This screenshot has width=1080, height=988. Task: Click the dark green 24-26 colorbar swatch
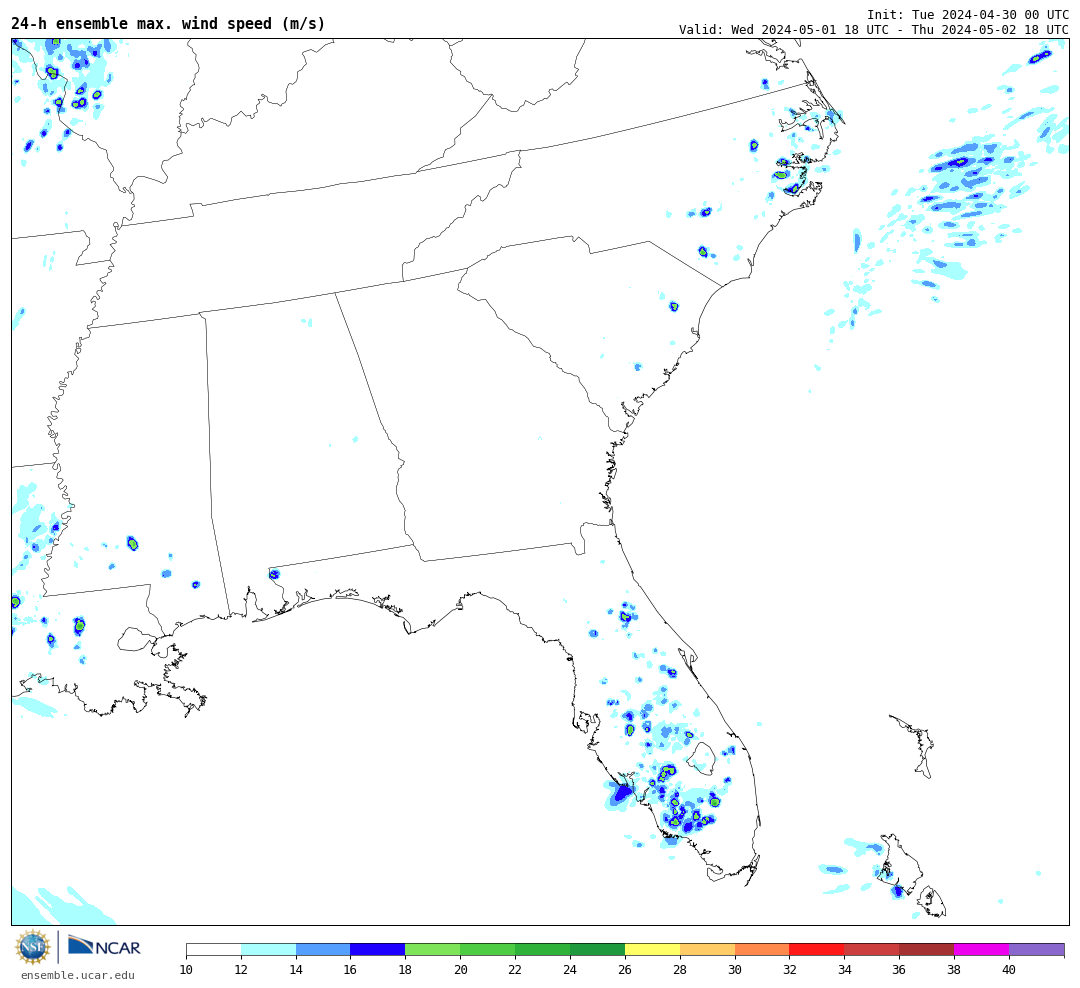click(x=597, y=950)
